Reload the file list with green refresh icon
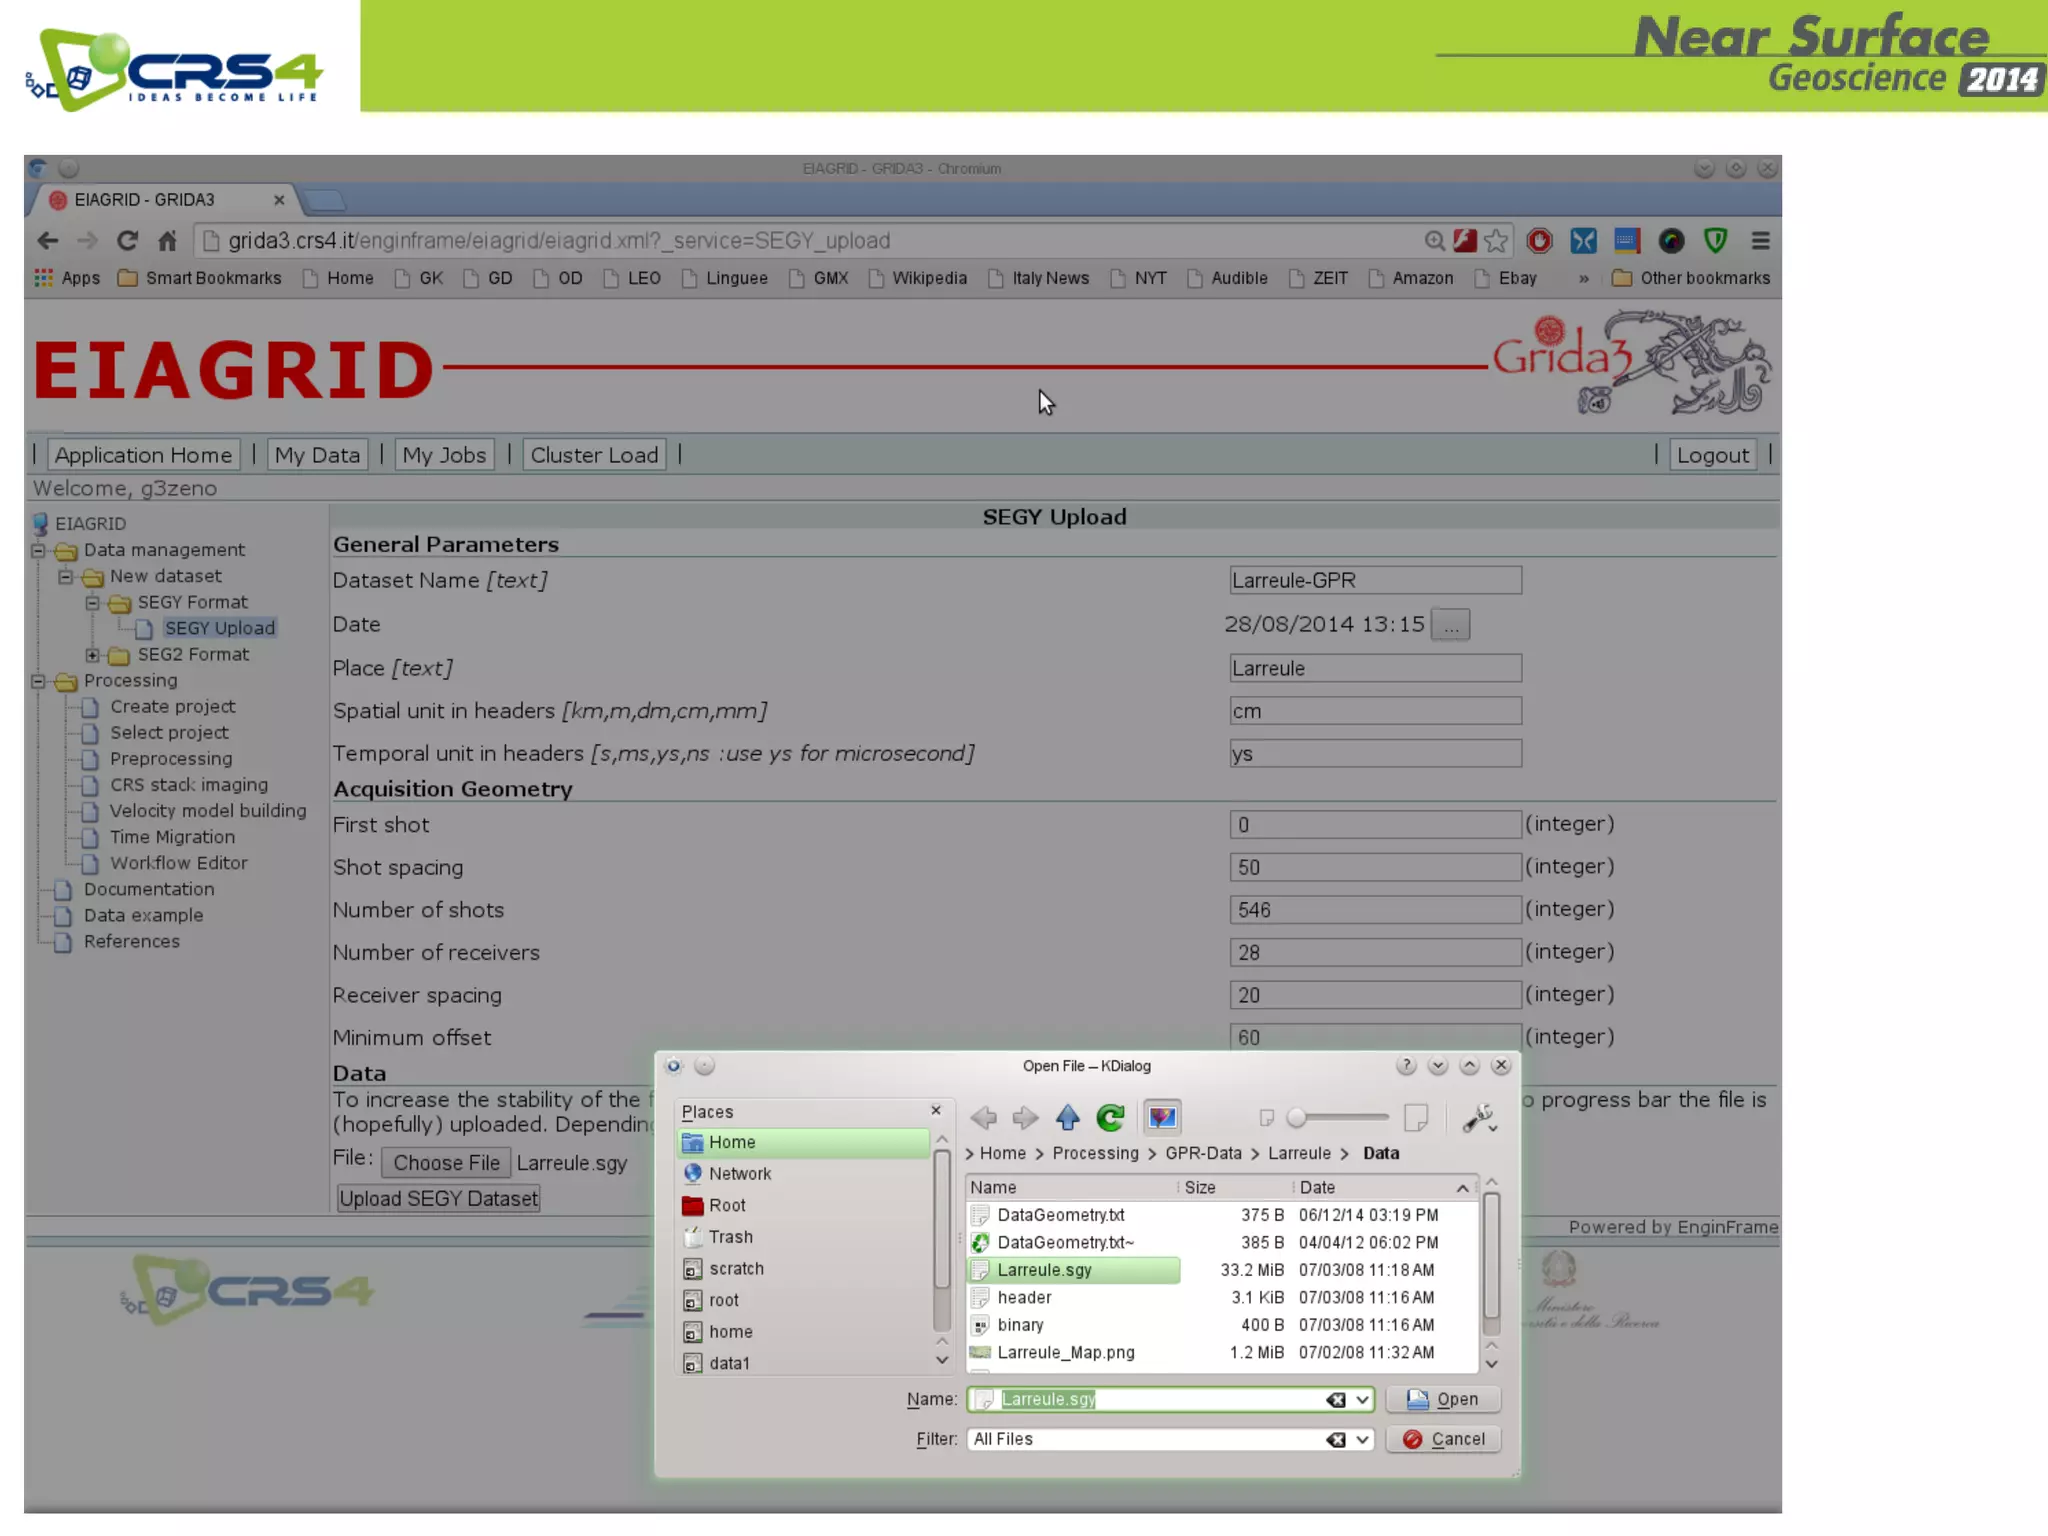This screenshot has height=1536, width=2048. coord(1110,1117)
